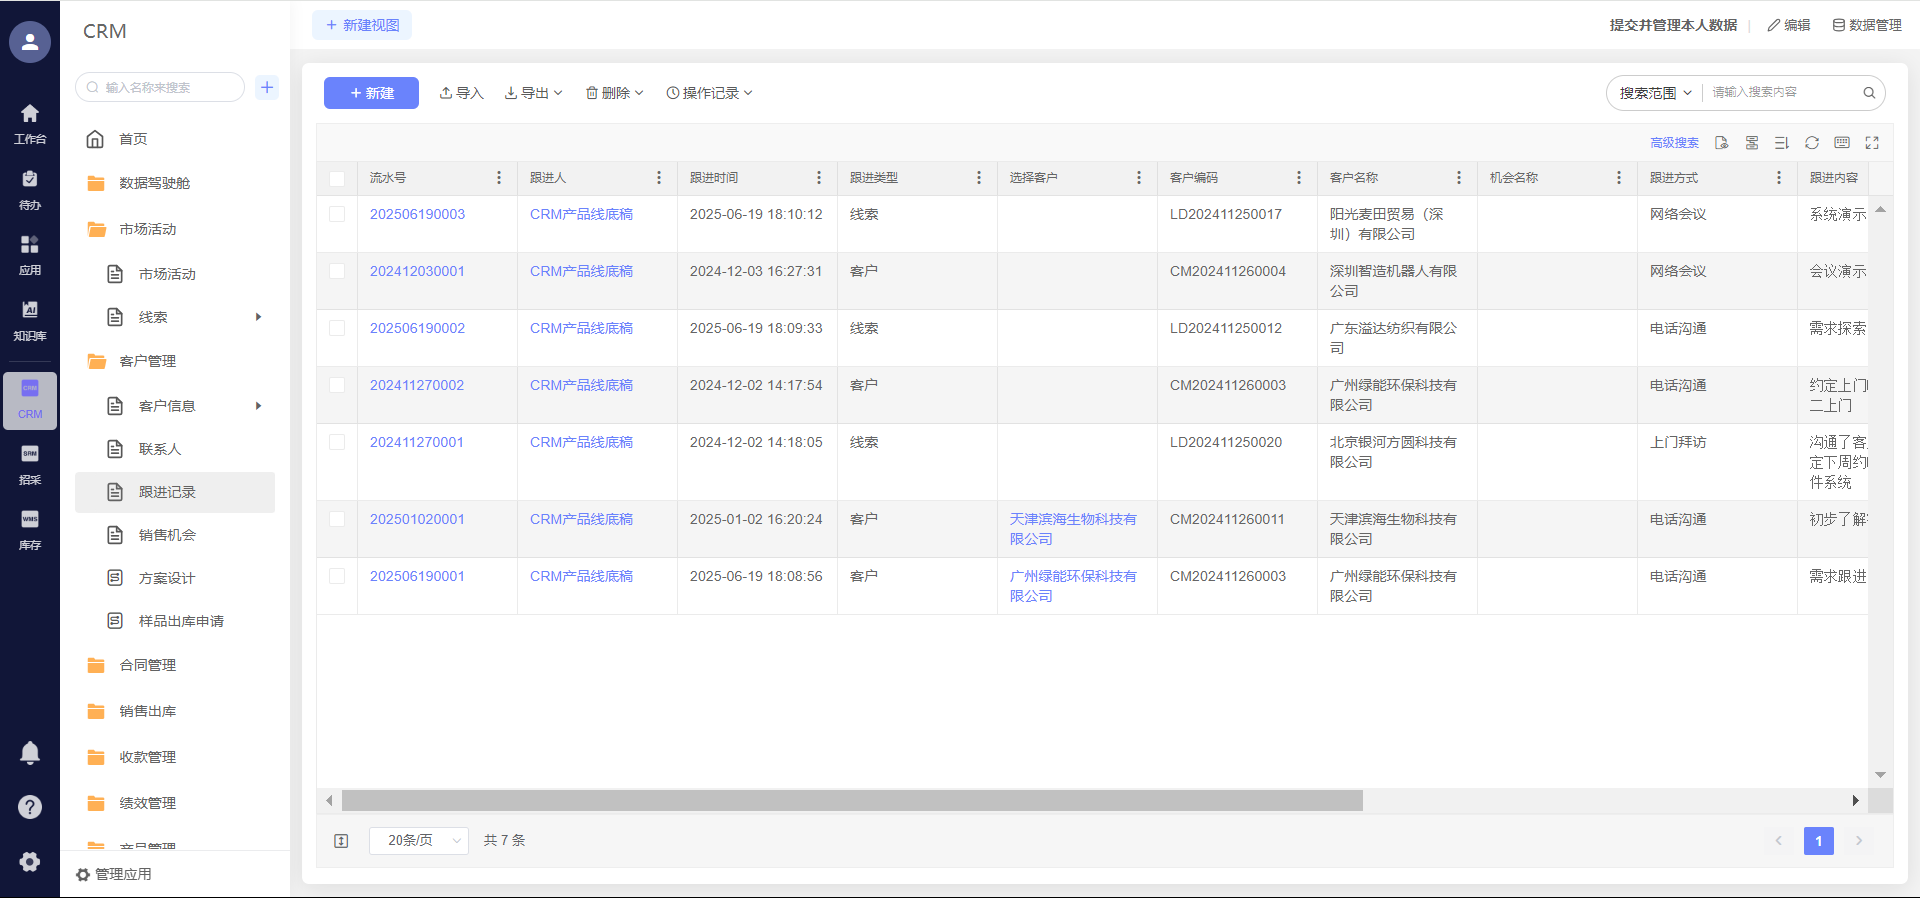Open 销售机会 in the sidebar menu

[x=167, y=535]
